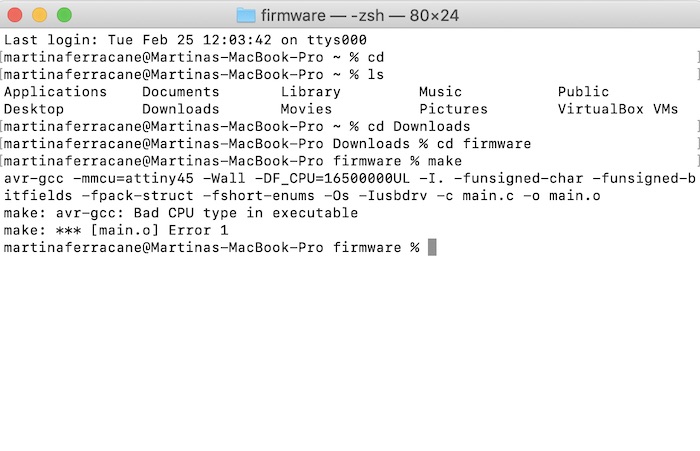Click "Downloads" in the ls output row
The image size is (700, 451).
180,109
